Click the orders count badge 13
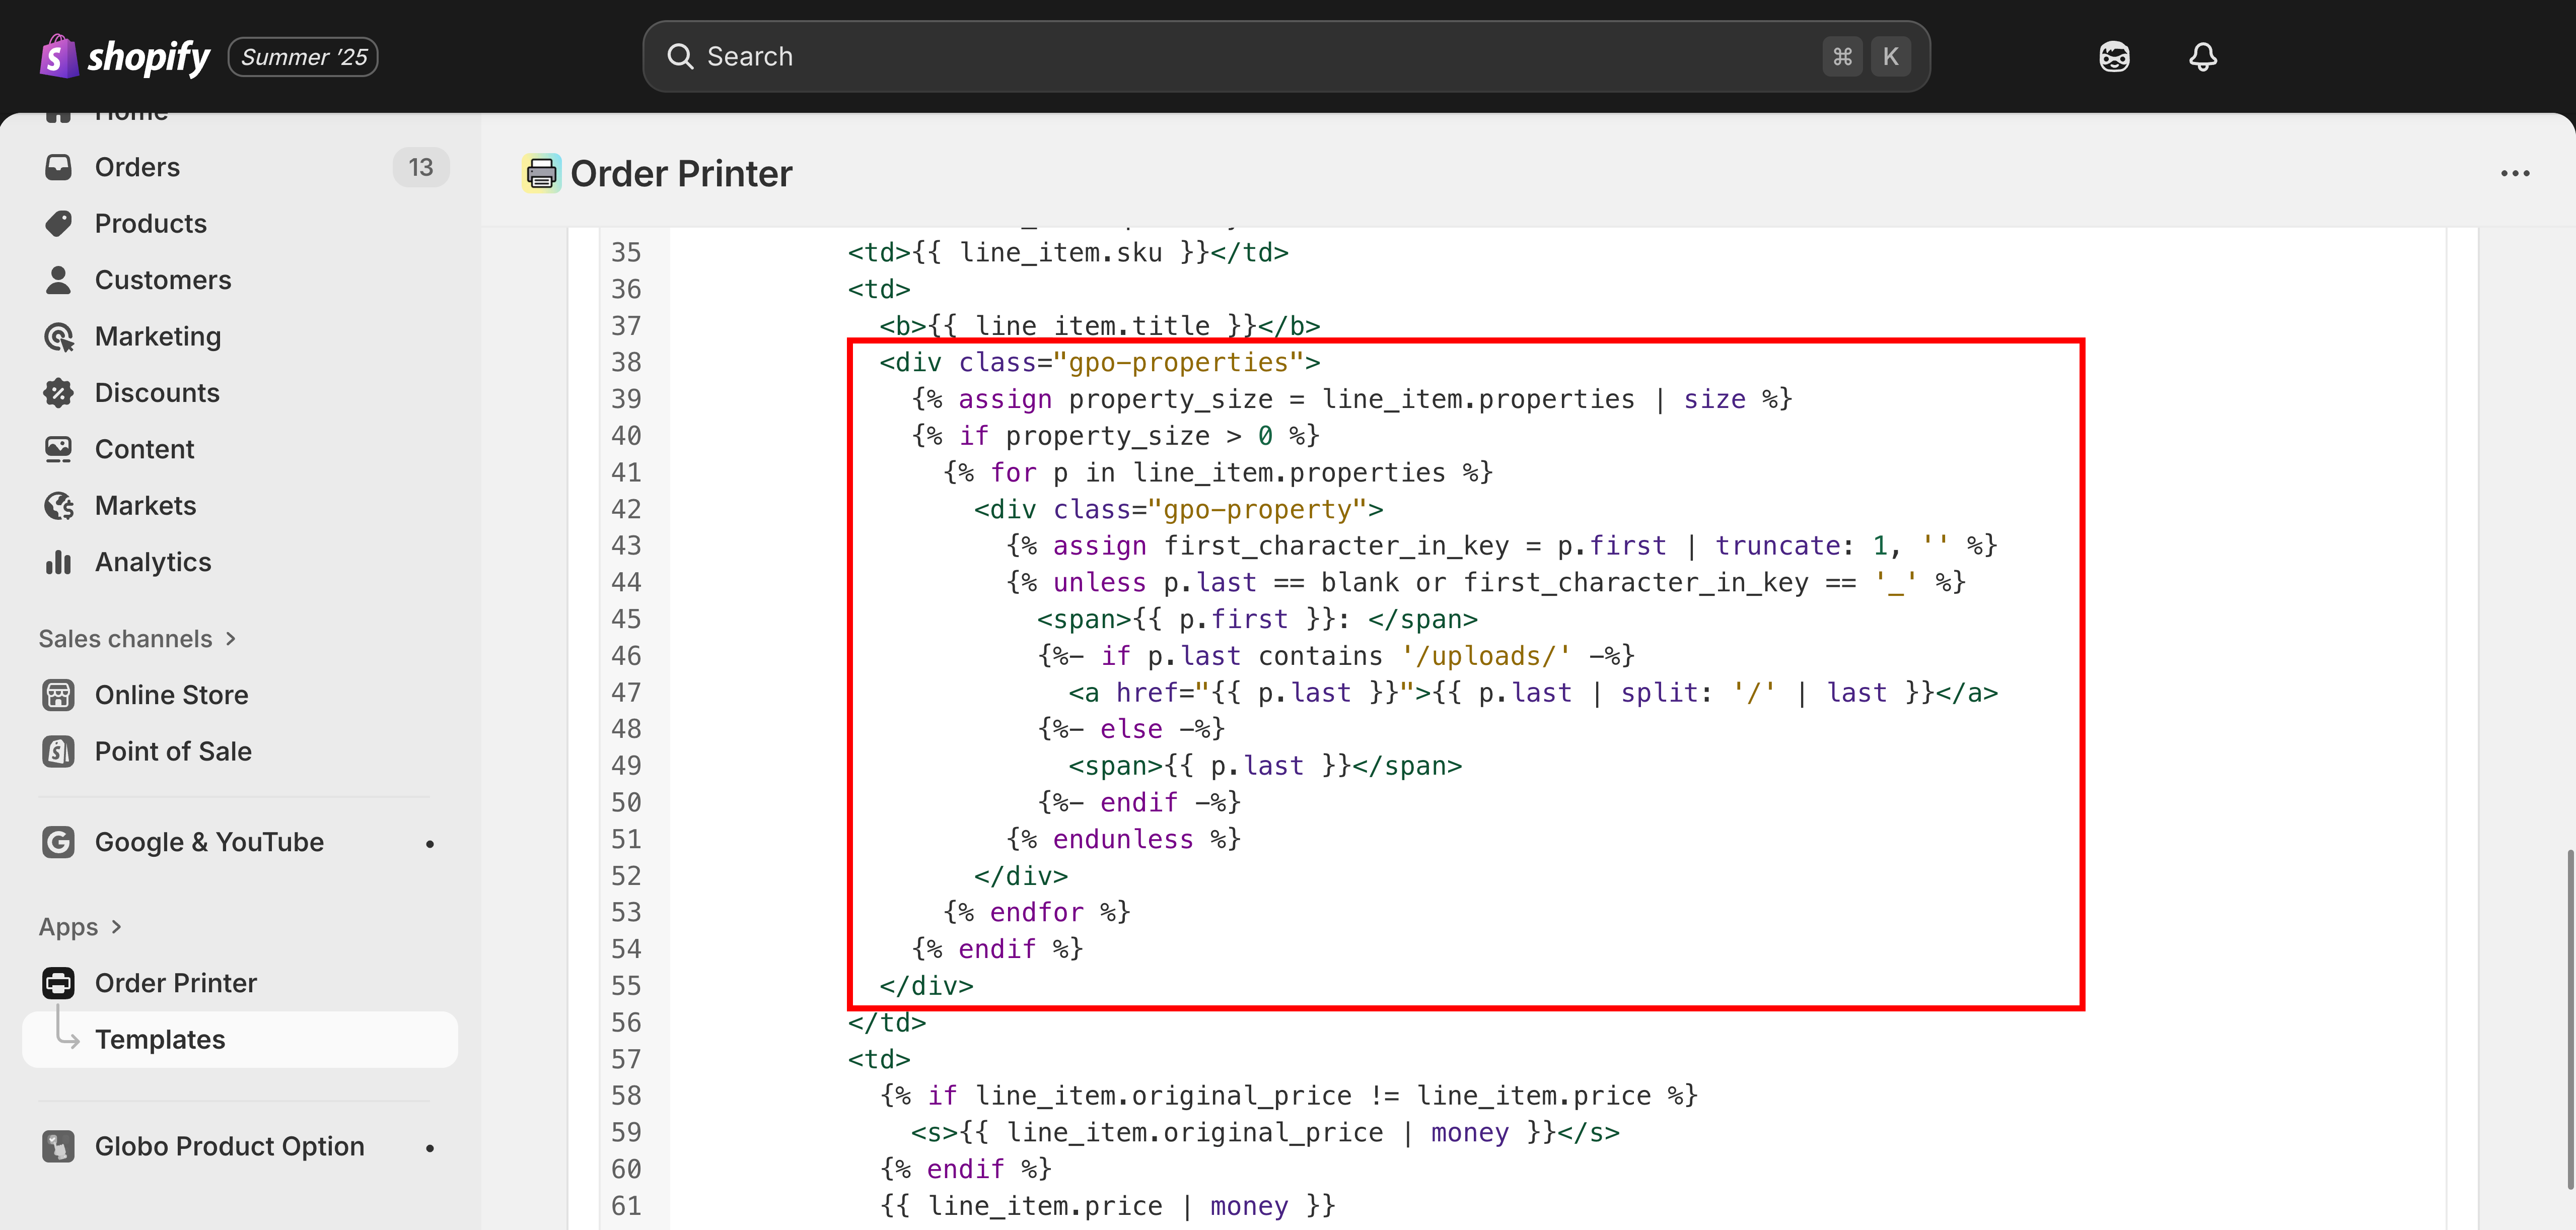 pyautogui.click(x=421, y=167)
